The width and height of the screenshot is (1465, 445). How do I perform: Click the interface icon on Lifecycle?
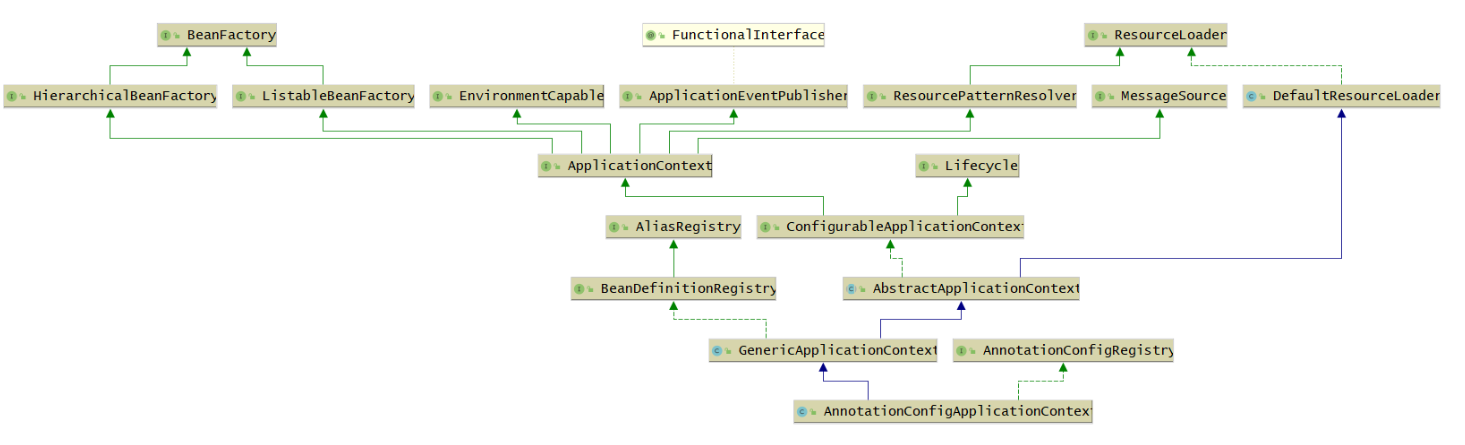(x=926, y=166)
